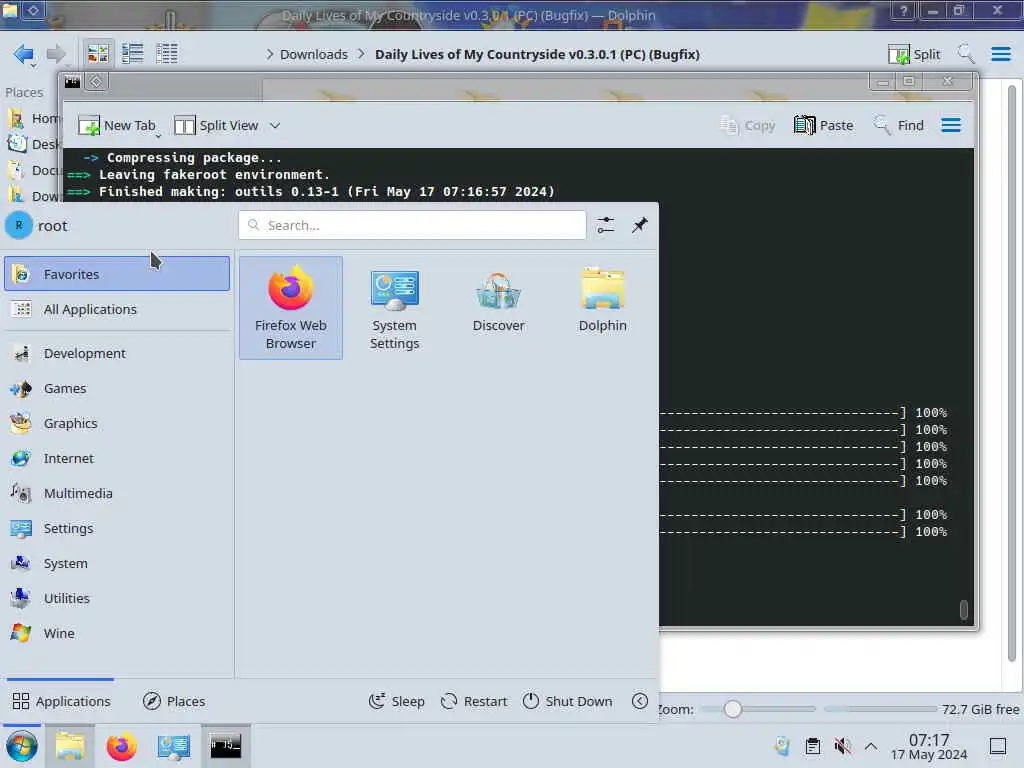Click the current folder breadcrumb in Dolphin
Image resolution: width=1024 pixels, height=768 pixels.
537,54
